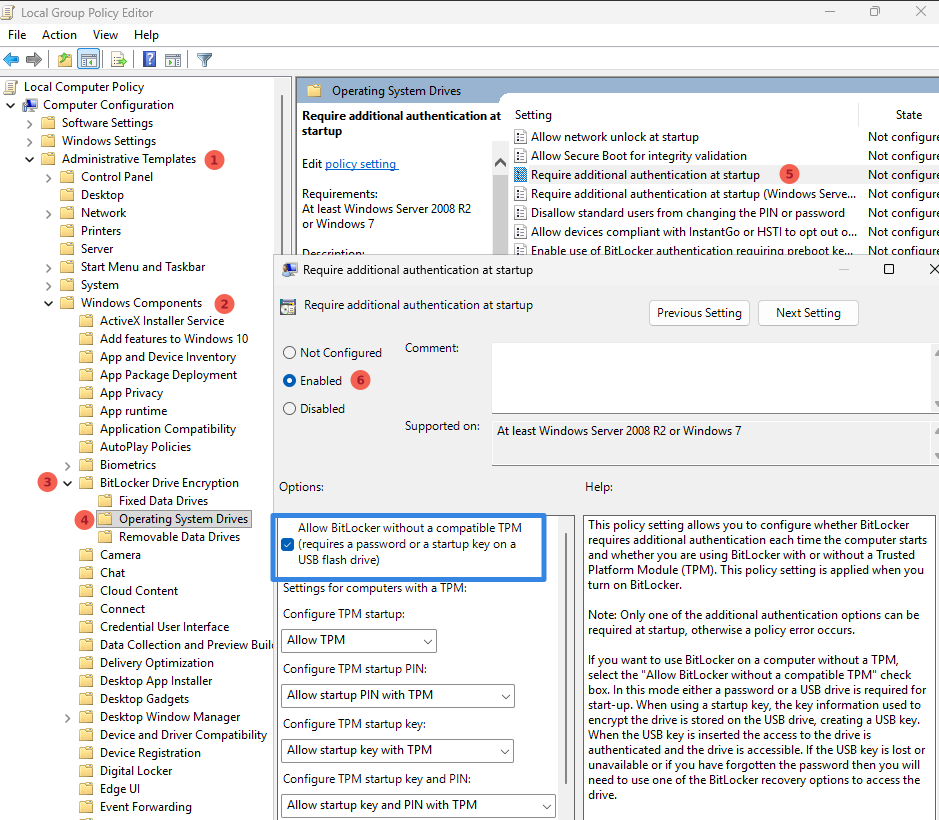The height and width of the screenshot is (820, 939).
Task: Open the View menu
Action: 105,34
